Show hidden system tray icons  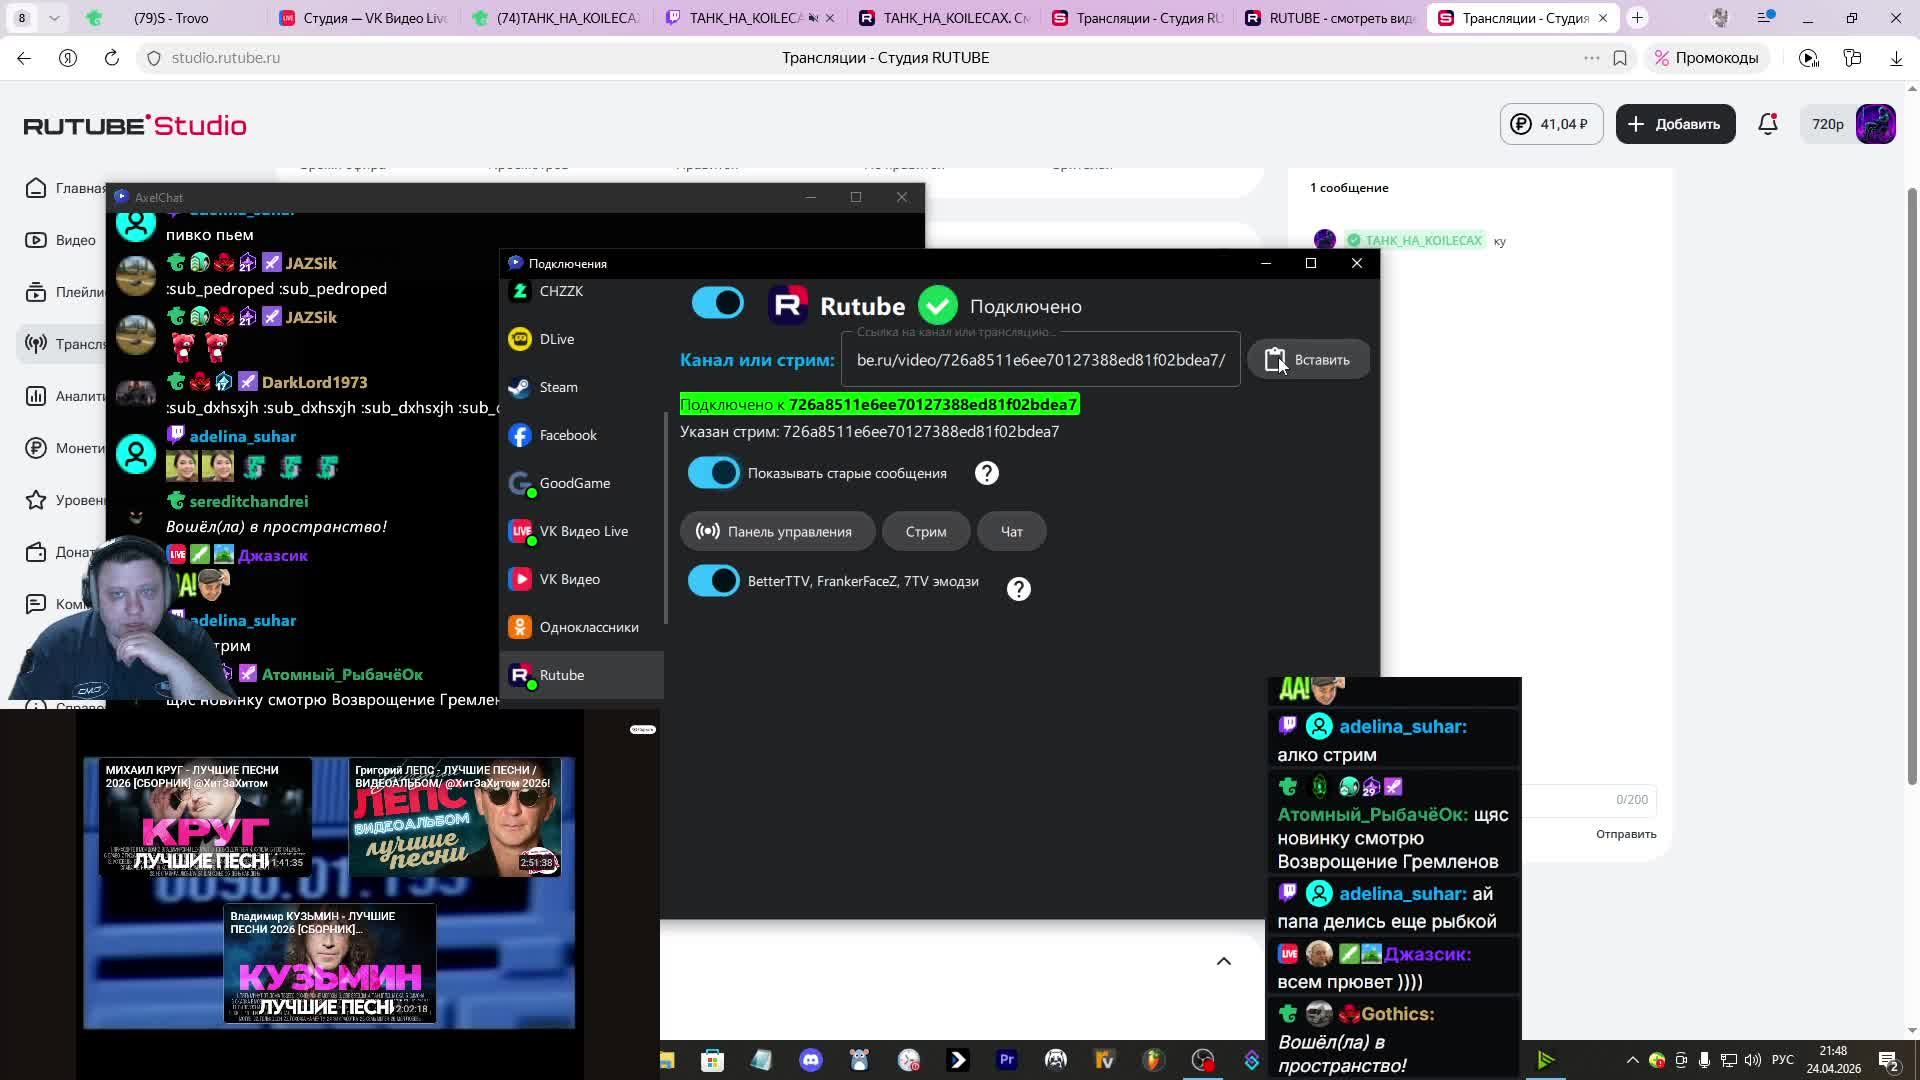(1632, 1060)
